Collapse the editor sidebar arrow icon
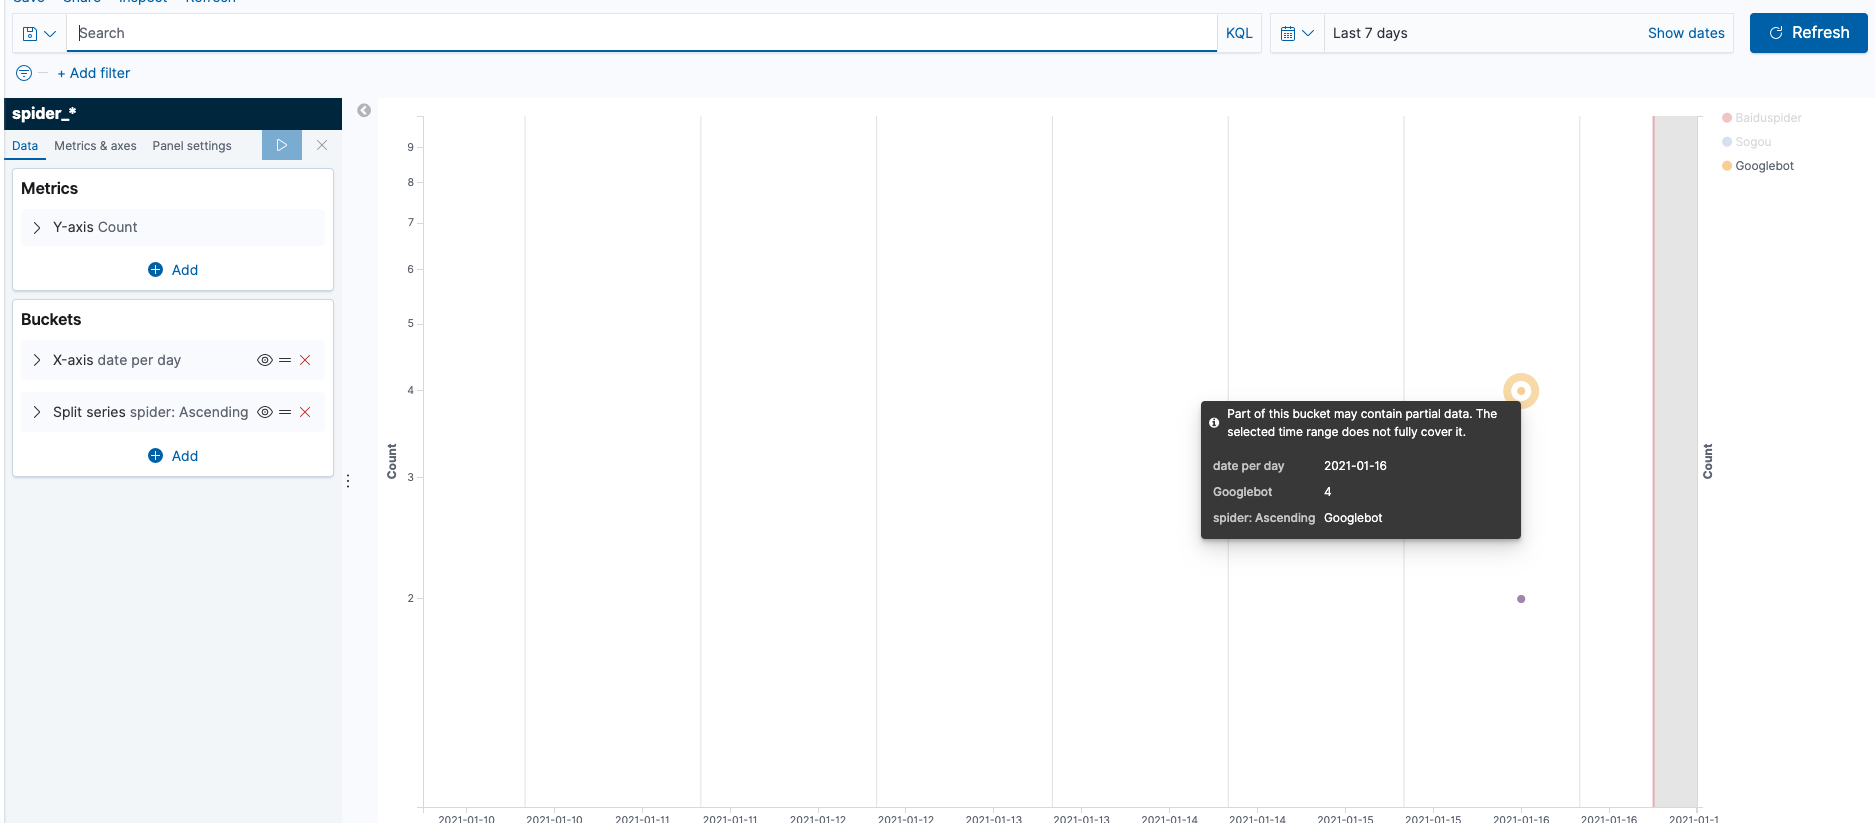This screenshot has height=823, width=1875. pyautogui.click(x=364, y=110)
